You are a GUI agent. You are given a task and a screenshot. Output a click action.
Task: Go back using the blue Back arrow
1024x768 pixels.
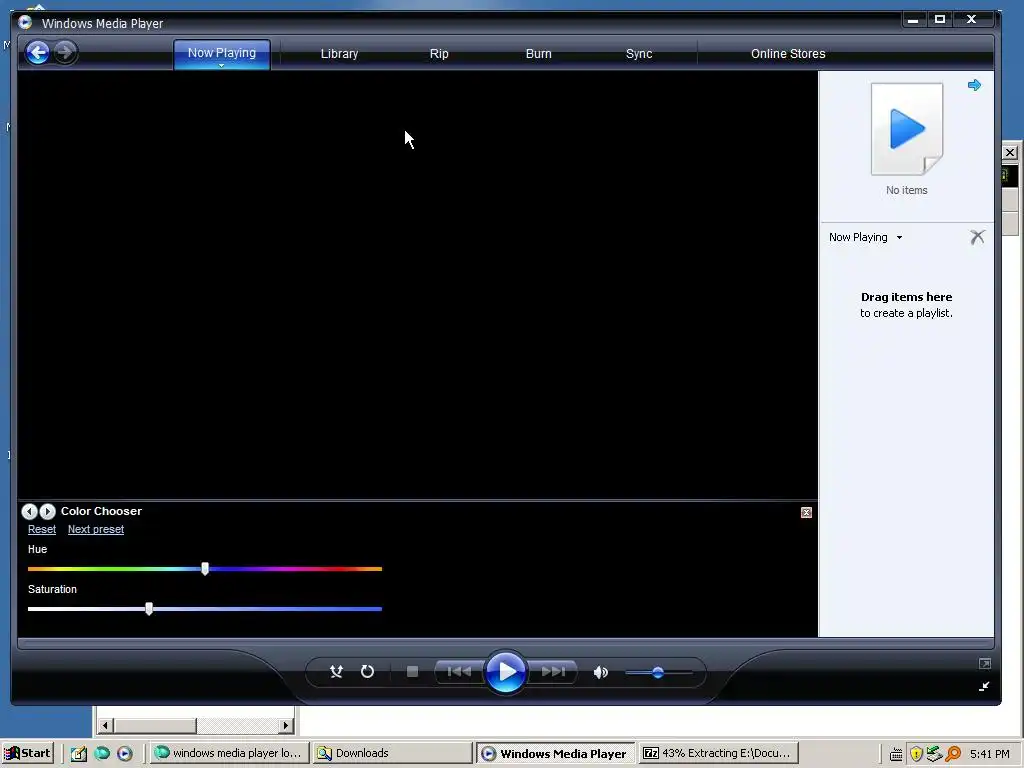tap(38, 52)
